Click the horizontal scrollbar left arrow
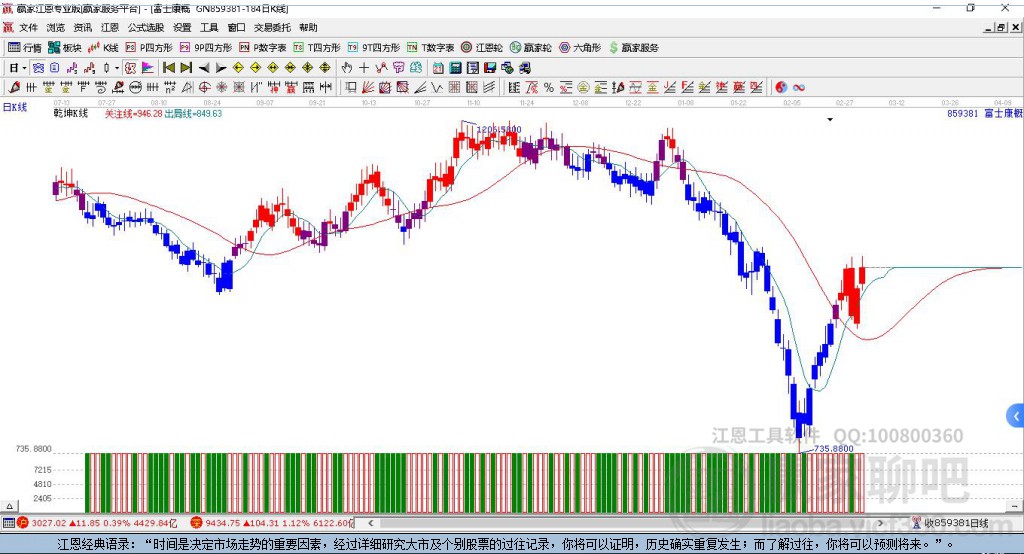Screen dimensions: 1024x554 pos(371,523)
